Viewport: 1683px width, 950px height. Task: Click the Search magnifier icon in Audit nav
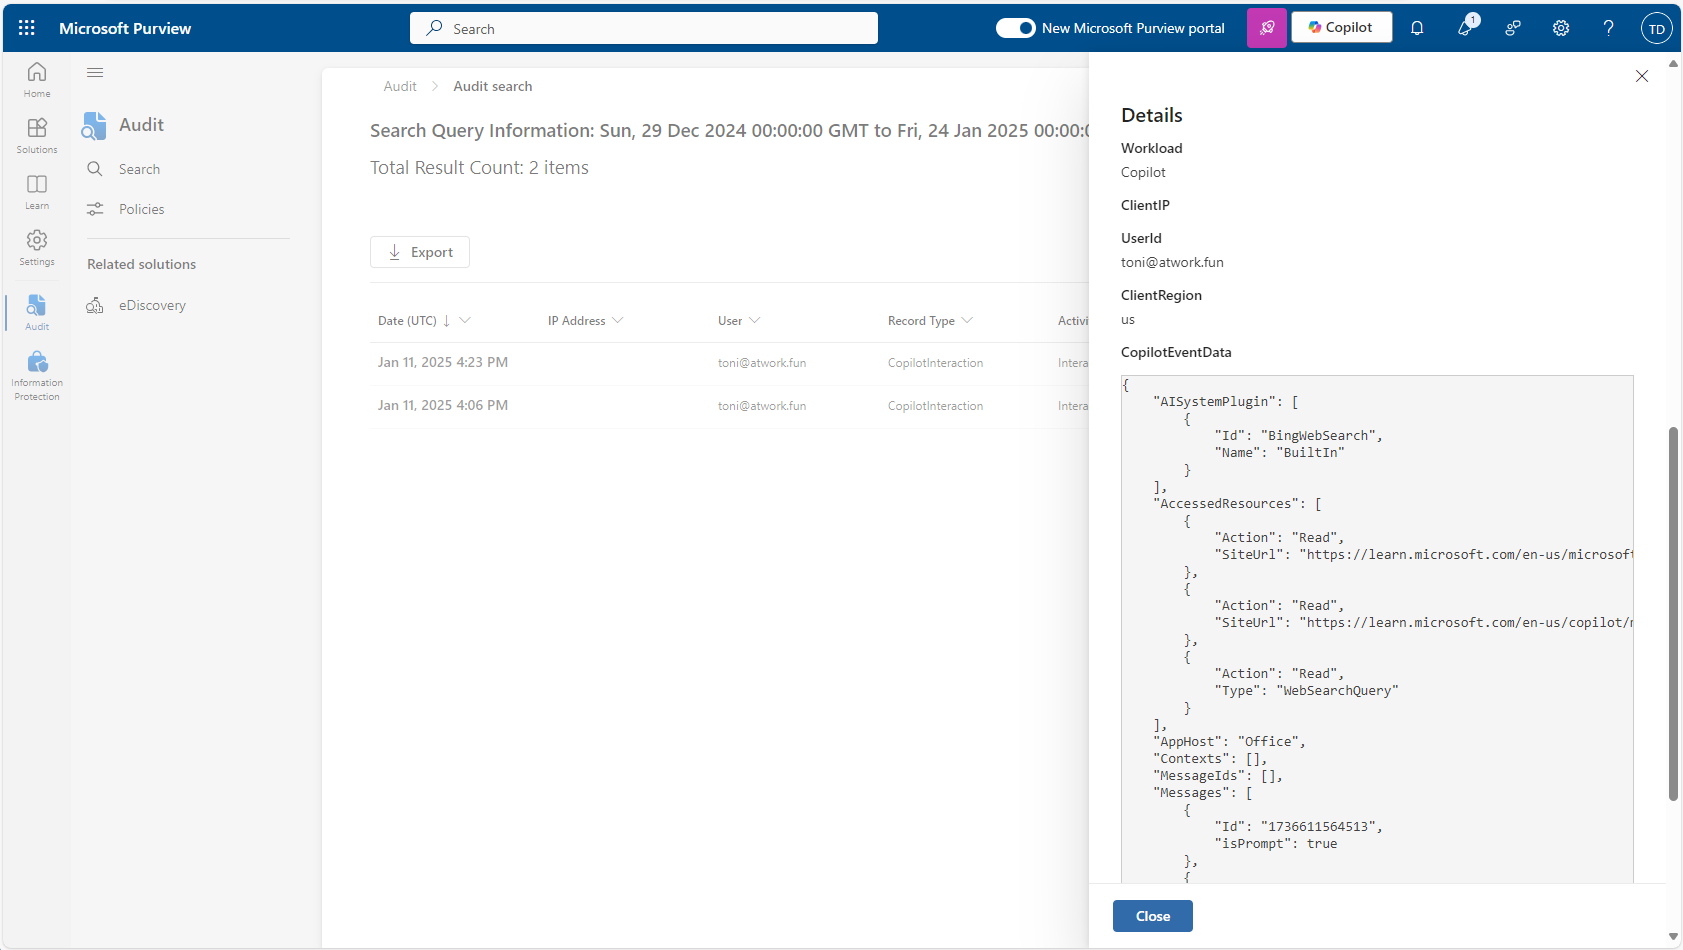pos(95,169)
